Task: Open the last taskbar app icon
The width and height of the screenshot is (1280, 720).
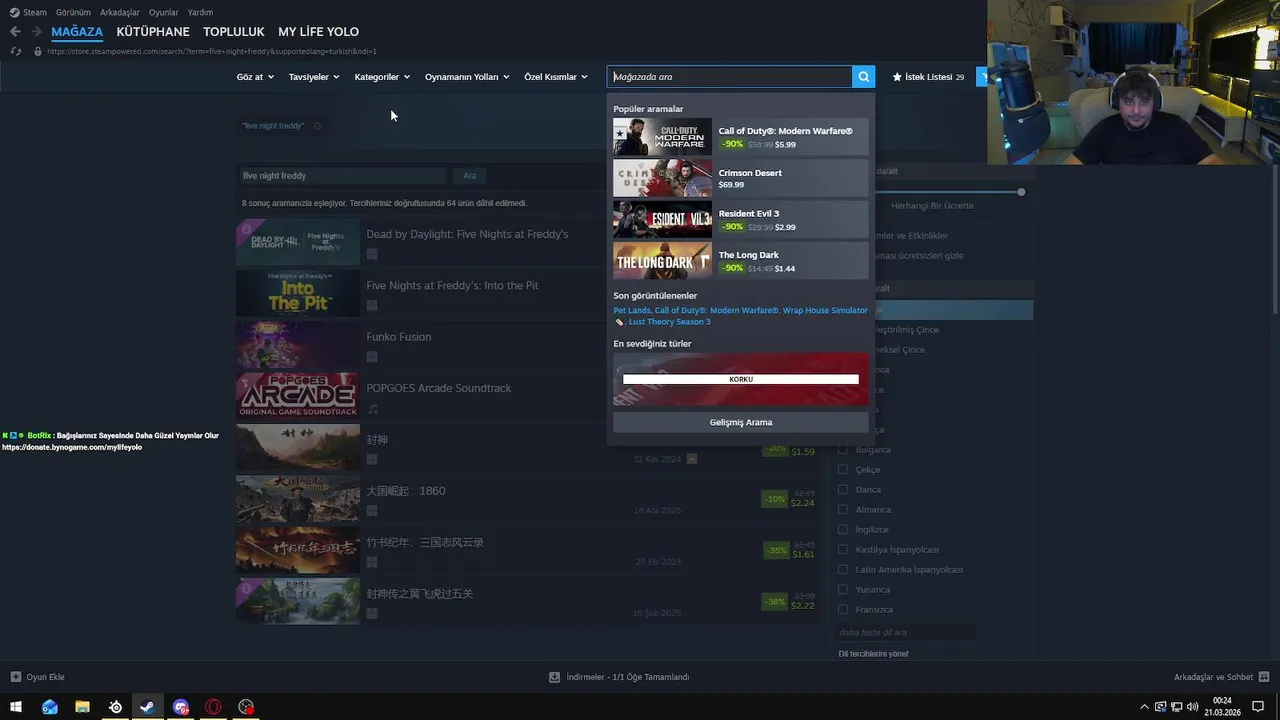Action: coord(246,707)
